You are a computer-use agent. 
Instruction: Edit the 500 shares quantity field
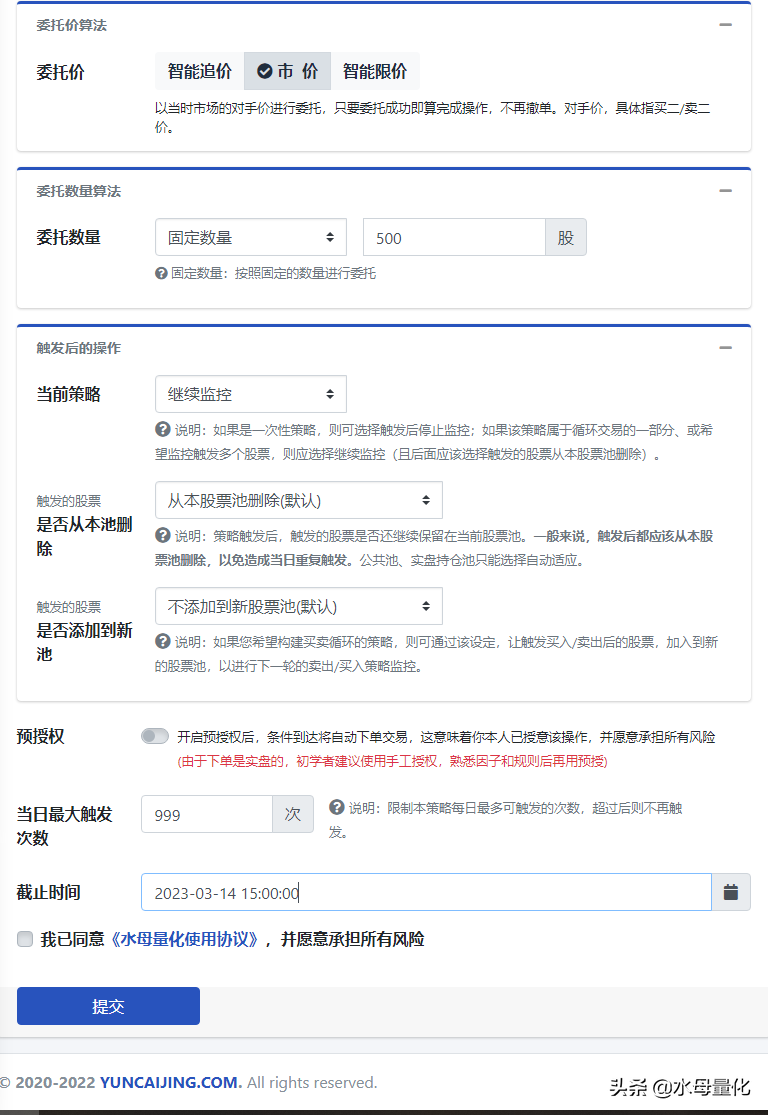pos(454,238)
